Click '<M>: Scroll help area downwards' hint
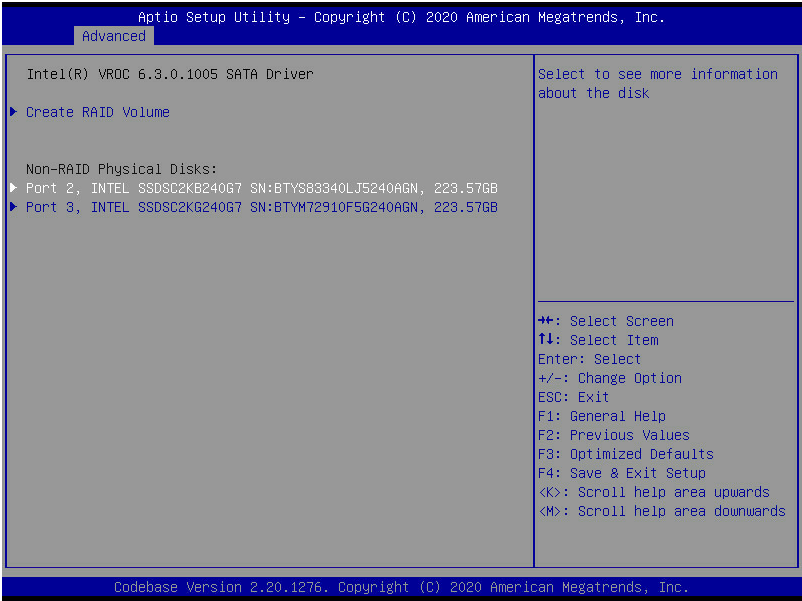Screen dimensions: 802x601 tap(662, 511)
